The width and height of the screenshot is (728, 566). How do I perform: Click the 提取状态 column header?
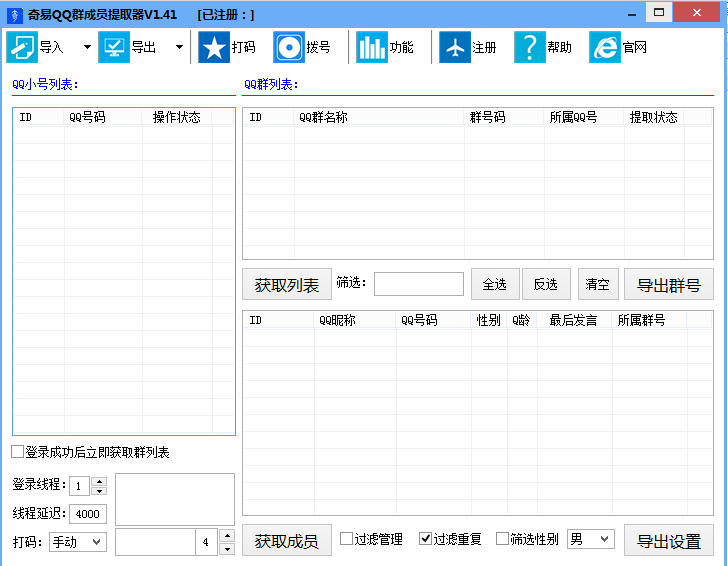[654, 117]
